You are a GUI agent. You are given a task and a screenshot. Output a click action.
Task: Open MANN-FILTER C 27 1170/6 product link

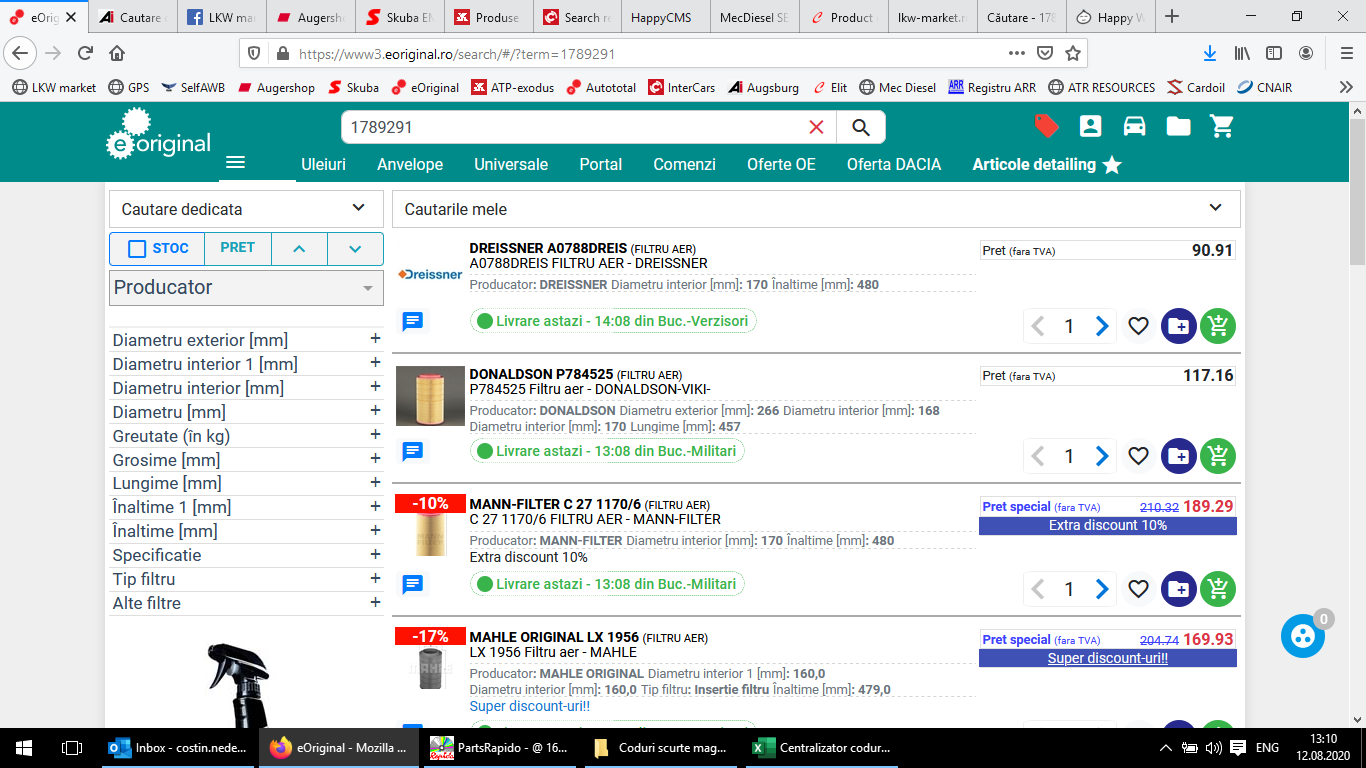tap(555, 504)
